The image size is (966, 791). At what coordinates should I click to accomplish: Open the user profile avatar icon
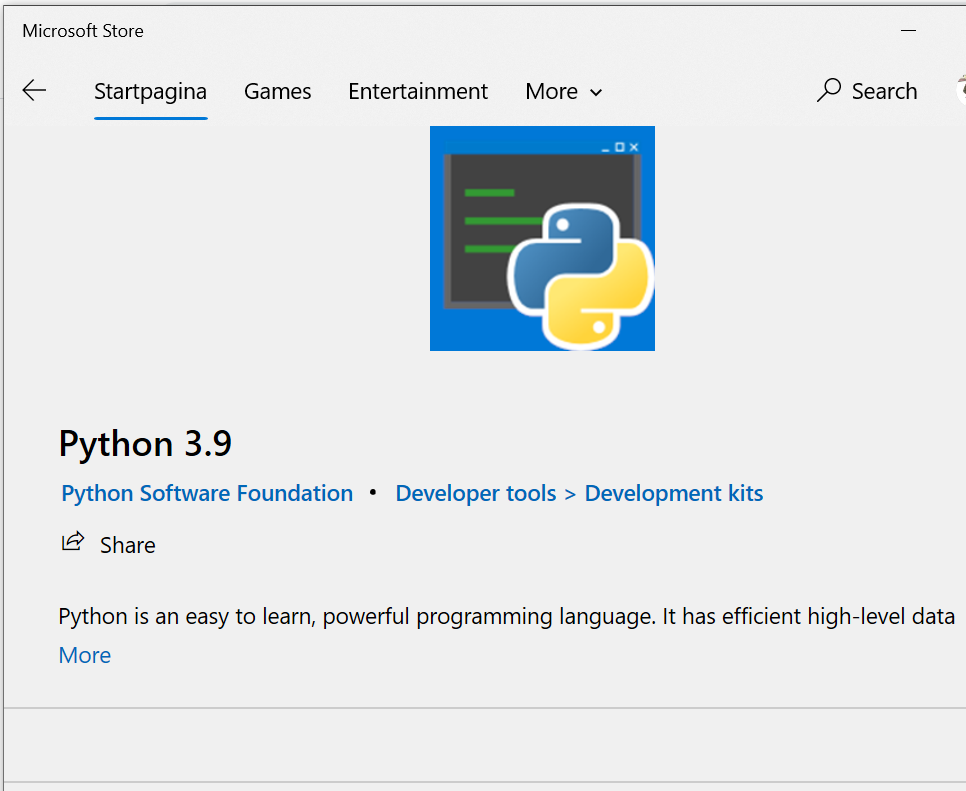[961, 88]
